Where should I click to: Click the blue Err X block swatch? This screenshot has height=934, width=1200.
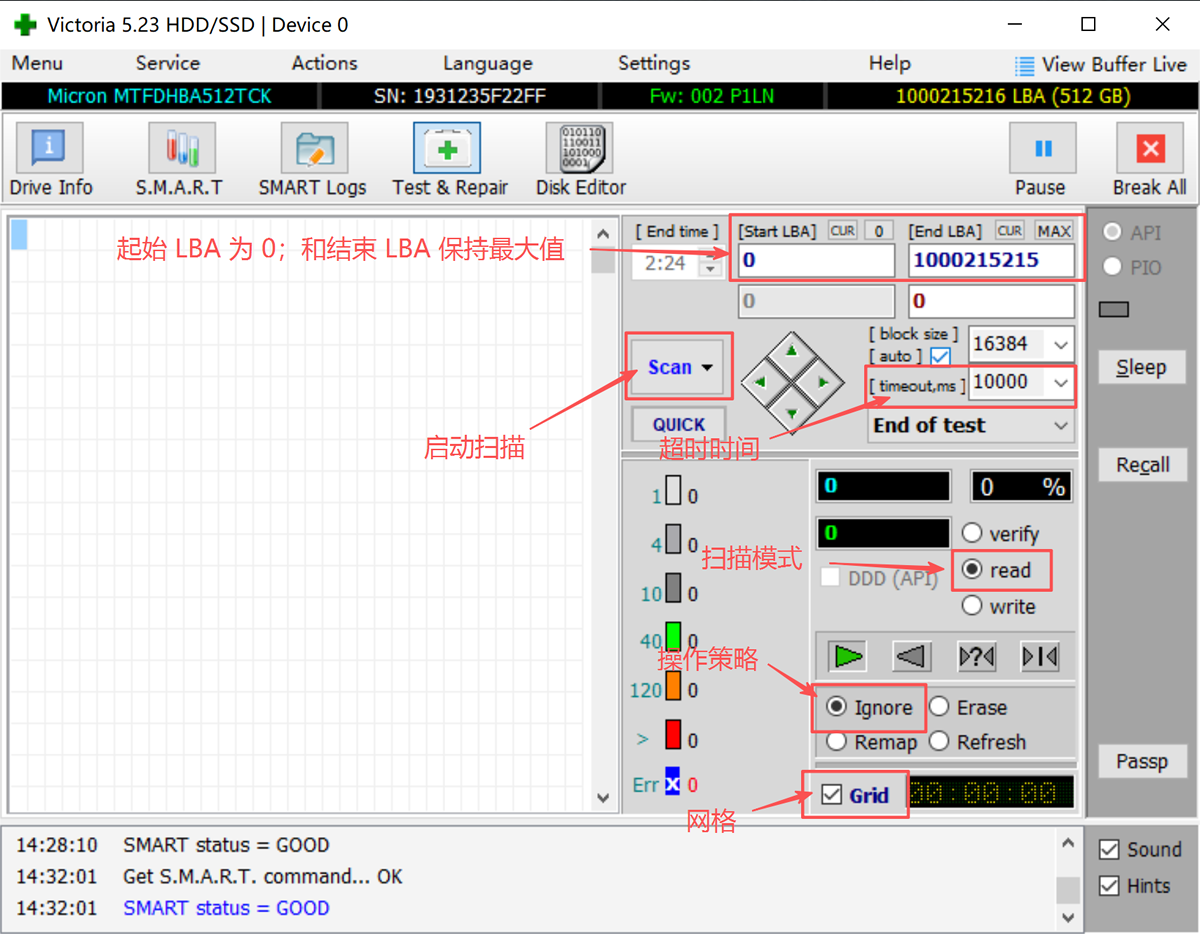(x=673, y=782)
